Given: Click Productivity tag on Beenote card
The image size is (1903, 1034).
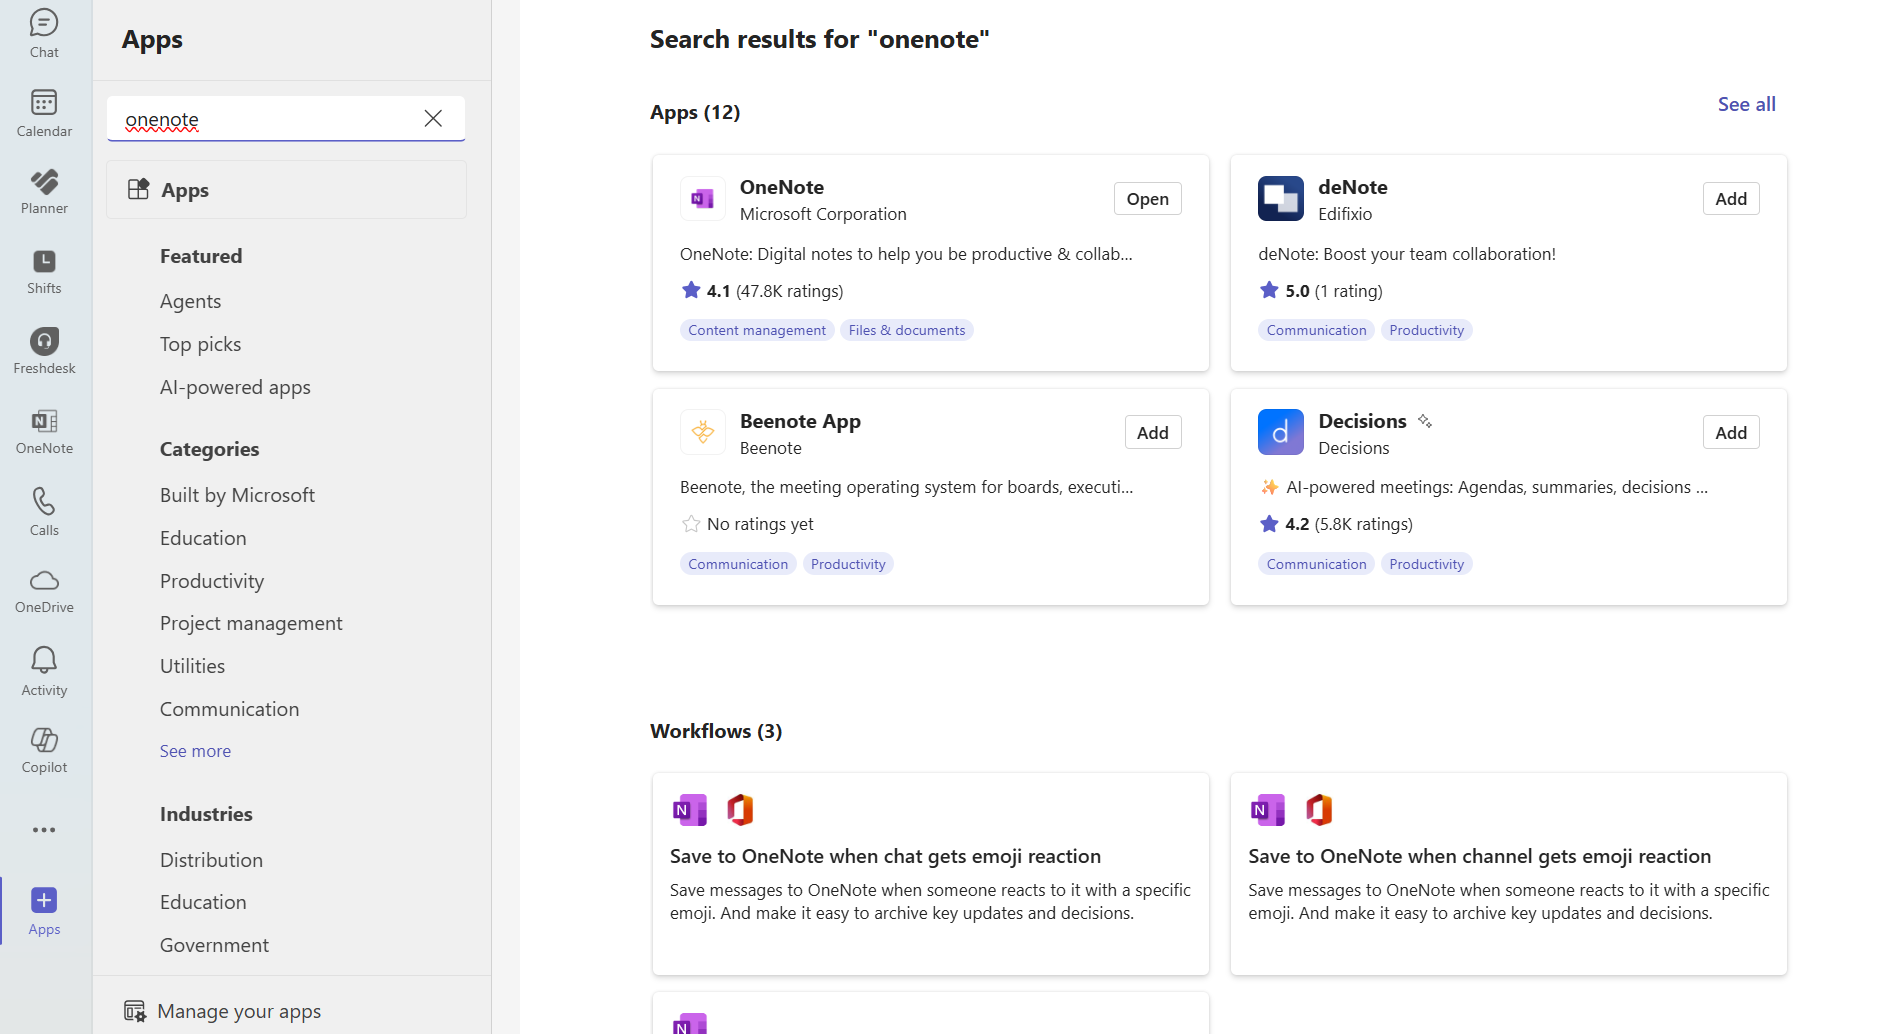Looking at the screenshot, I should 848,564.
